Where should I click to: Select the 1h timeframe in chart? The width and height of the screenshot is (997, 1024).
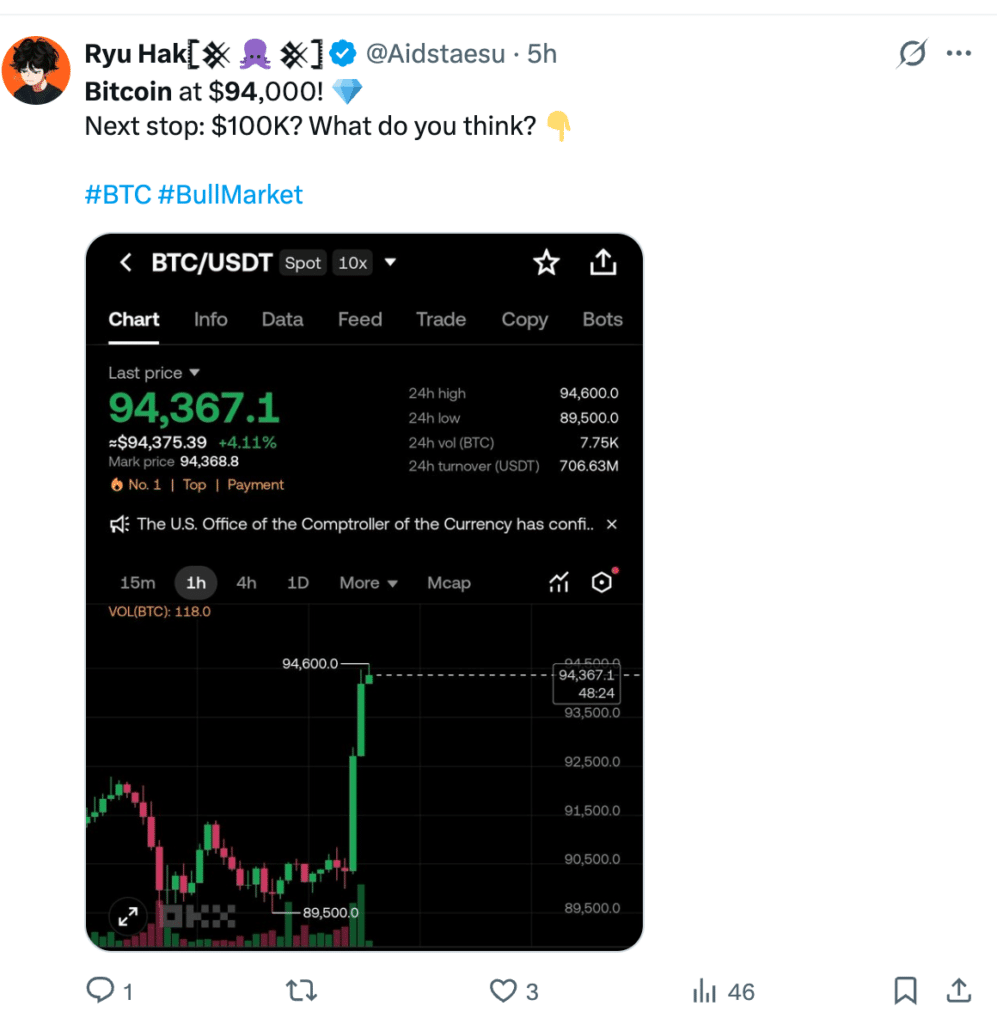(196, 583)
